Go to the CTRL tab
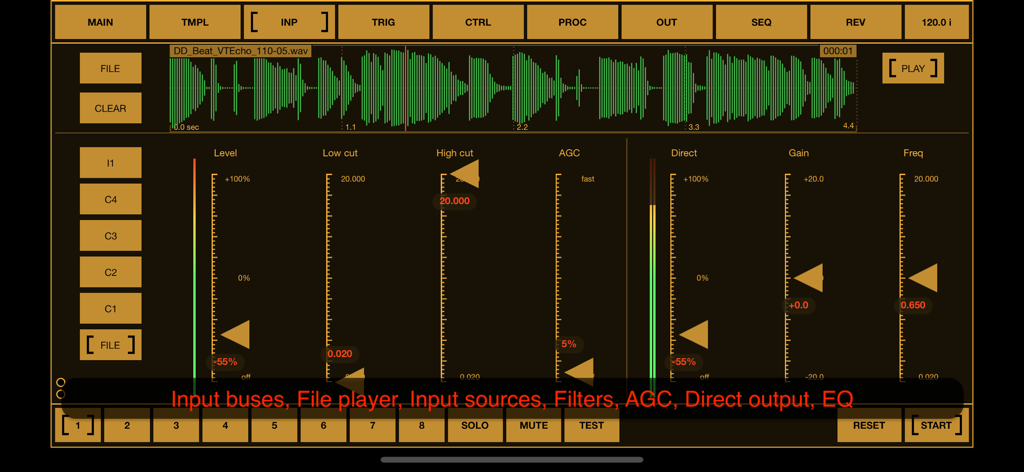 pos(478,22)
